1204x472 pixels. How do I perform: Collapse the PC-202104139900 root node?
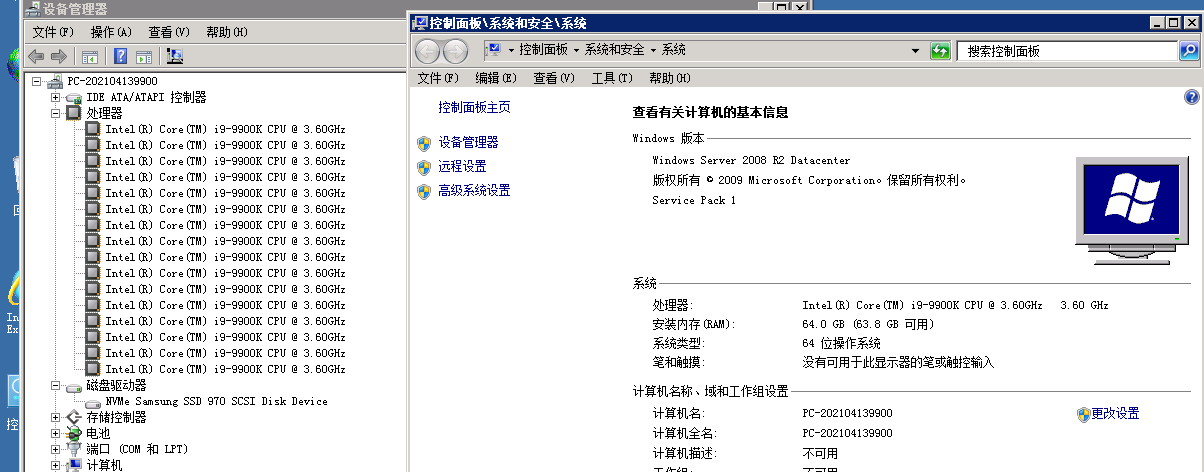(38, 82)
